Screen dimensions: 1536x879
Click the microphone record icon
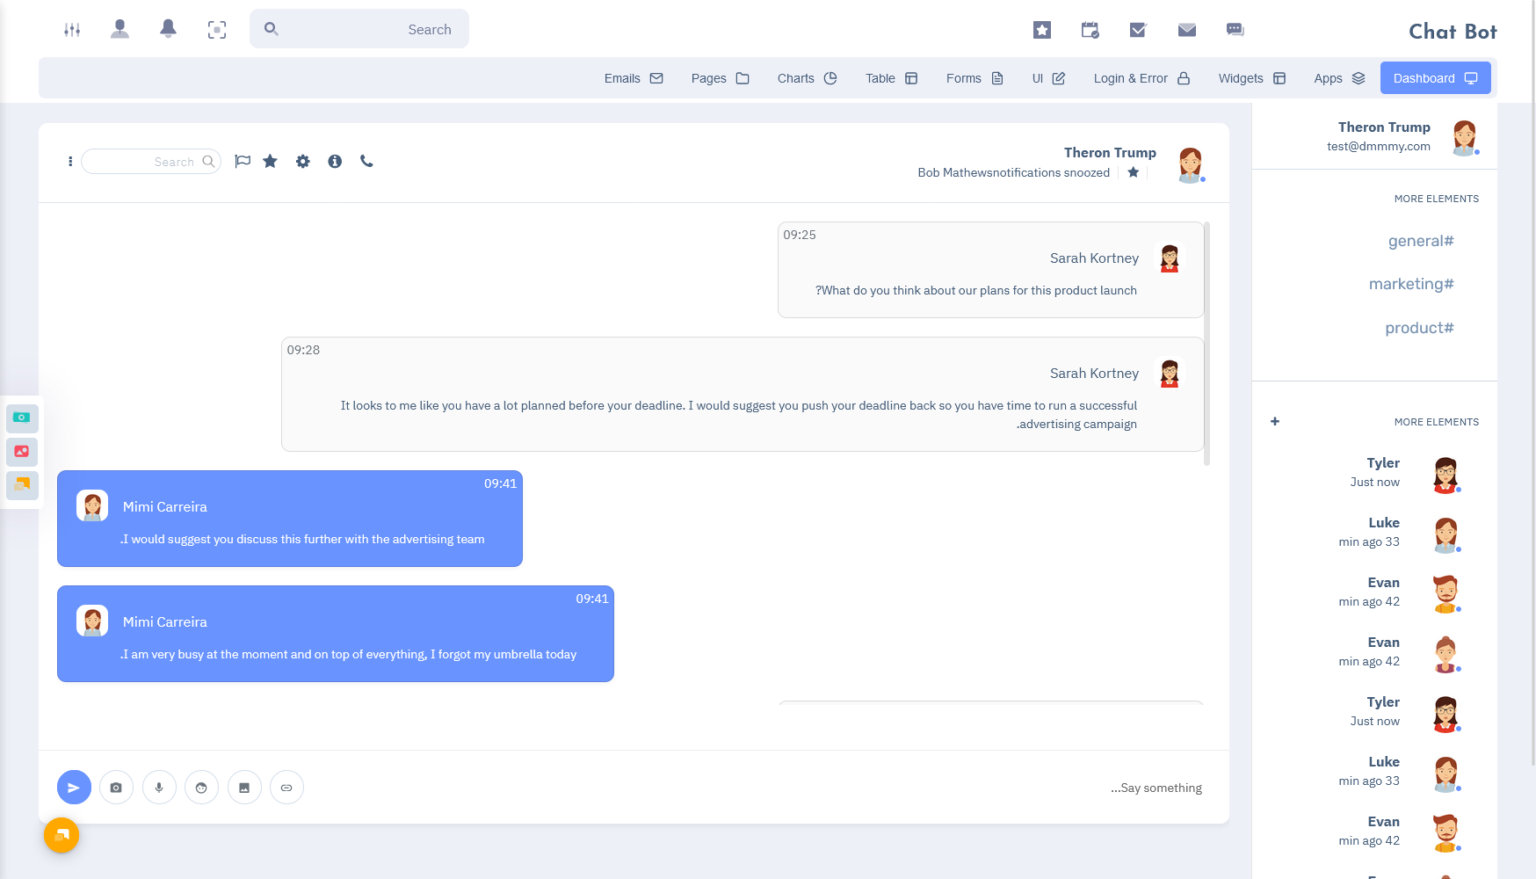pyautogui.click(x=159, y=787)
